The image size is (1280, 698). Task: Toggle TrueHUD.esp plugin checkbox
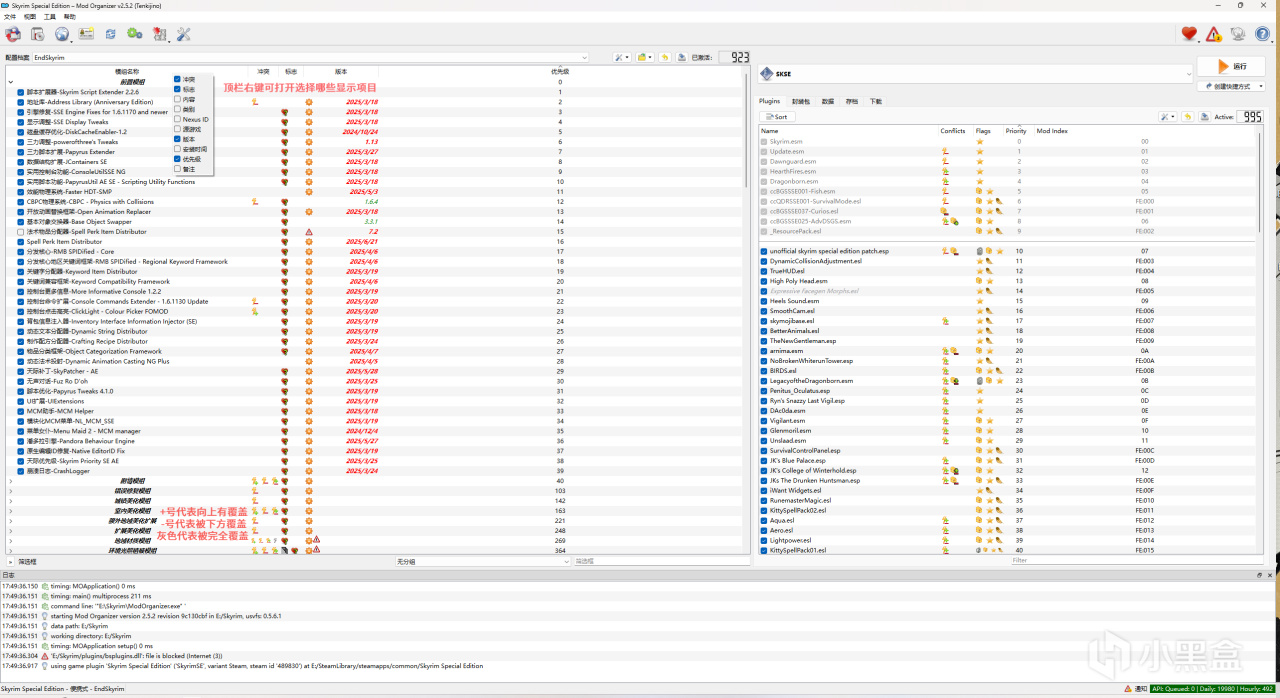[764, 271]
